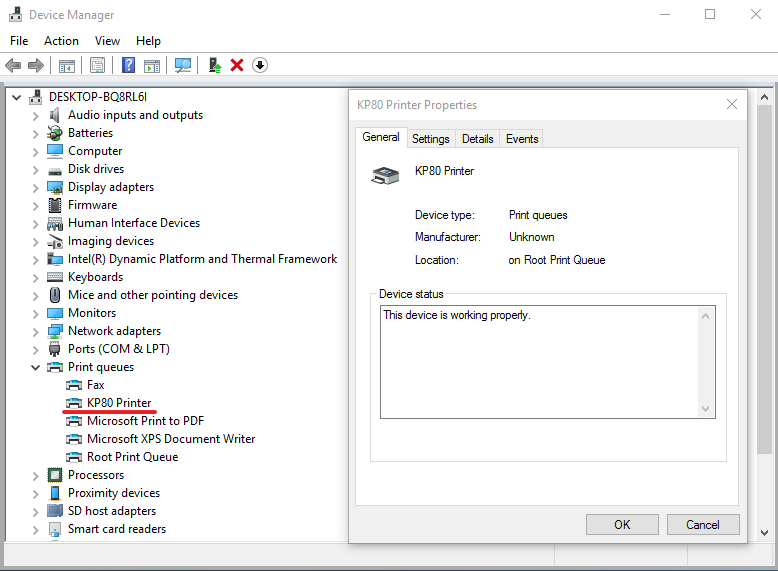Collapse the DESKTOP-BQ8RL6I root node
Screen dimensions: 778x571
17,97
